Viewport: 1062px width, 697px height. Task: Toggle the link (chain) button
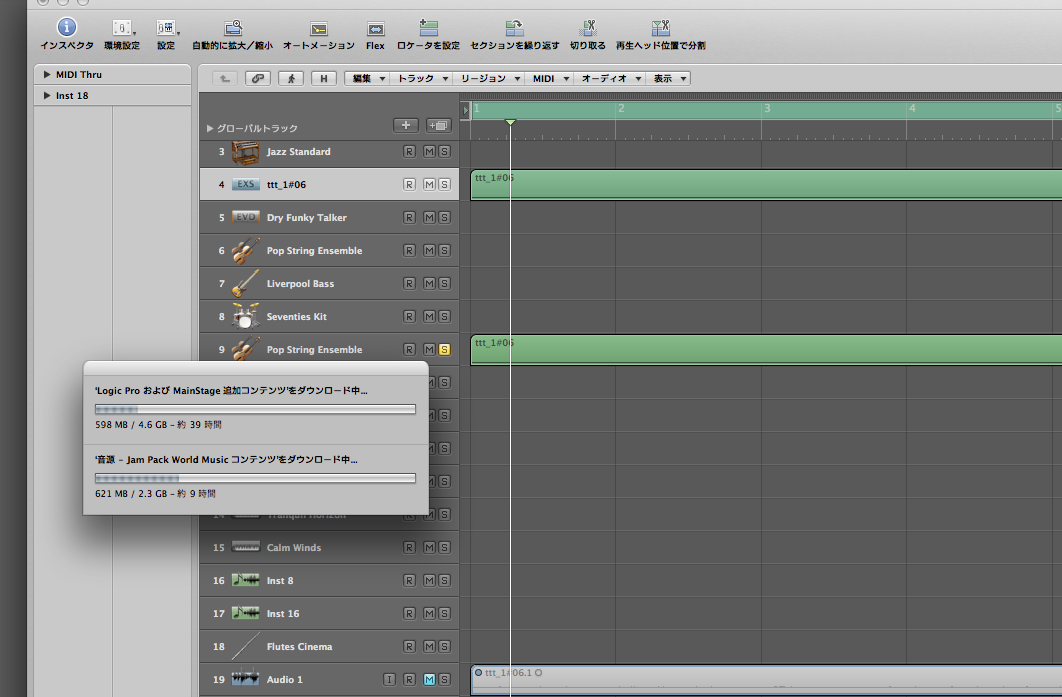[x=258, y=78]
